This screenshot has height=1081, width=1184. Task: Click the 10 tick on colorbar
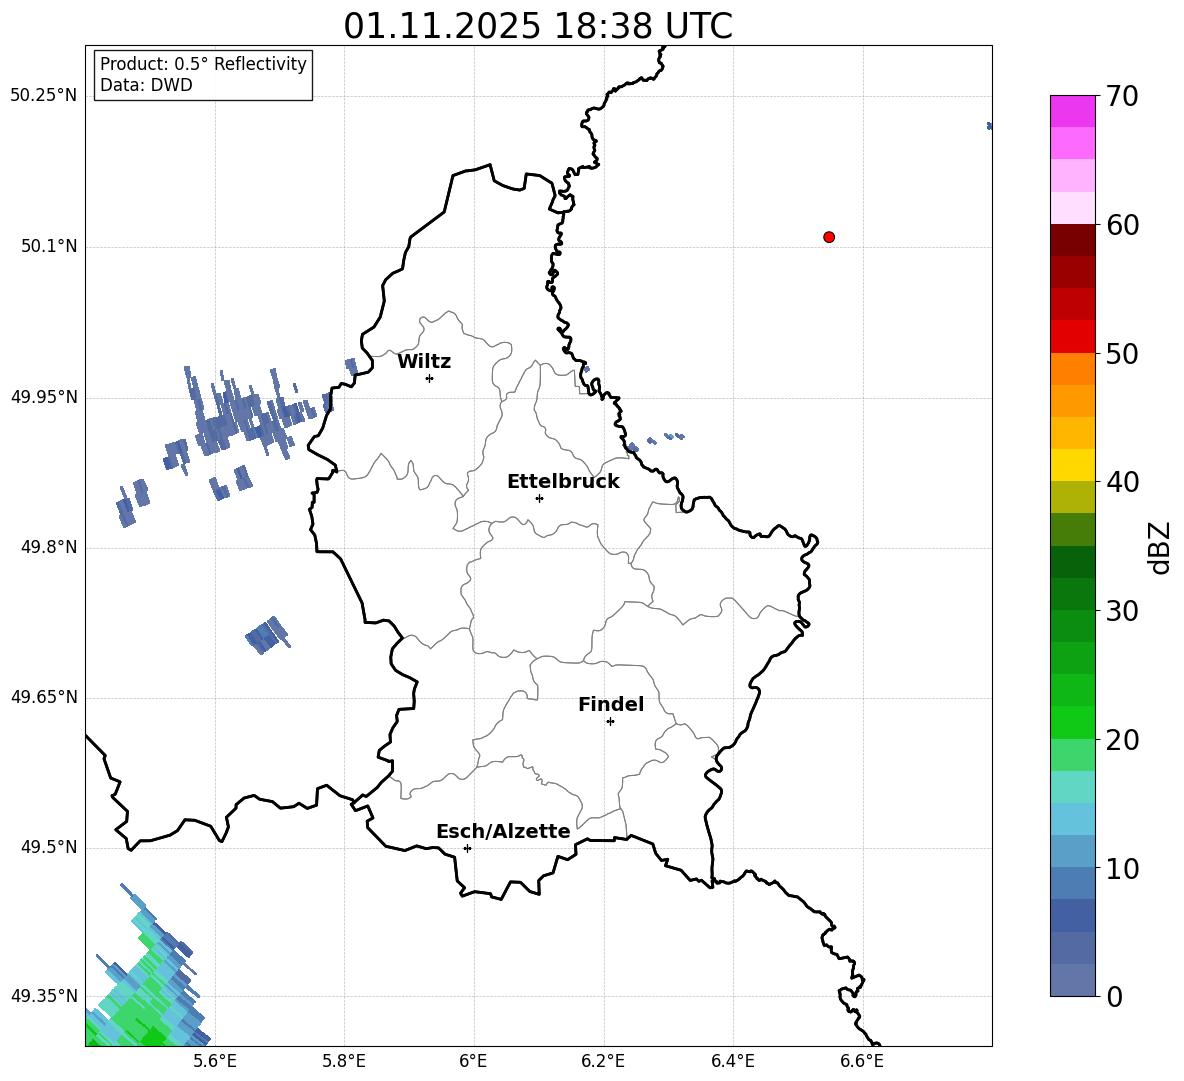coord(1122,868)
